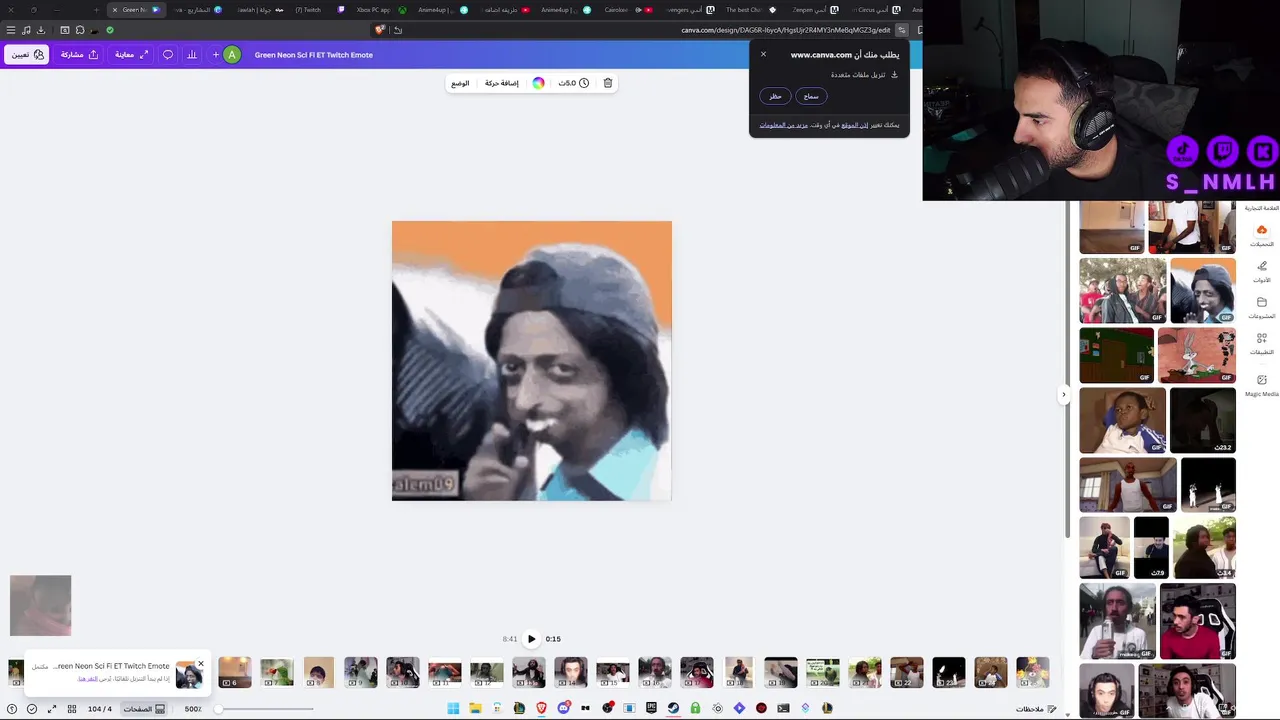Image resolution: width=1280 pixels, height=720 pixels.
Task: Open the Discord taskbar icon
Action: [563, 708]
